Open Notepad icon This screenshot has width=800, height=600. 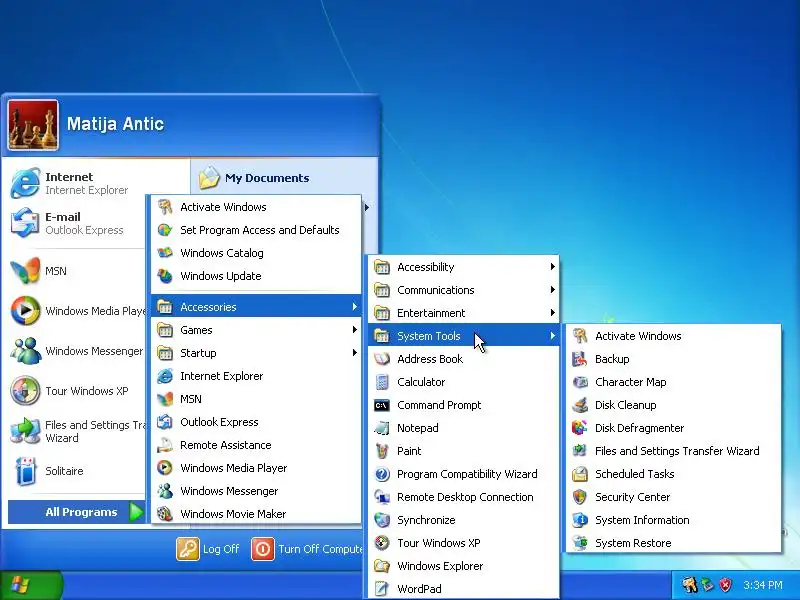coord(382,428)
